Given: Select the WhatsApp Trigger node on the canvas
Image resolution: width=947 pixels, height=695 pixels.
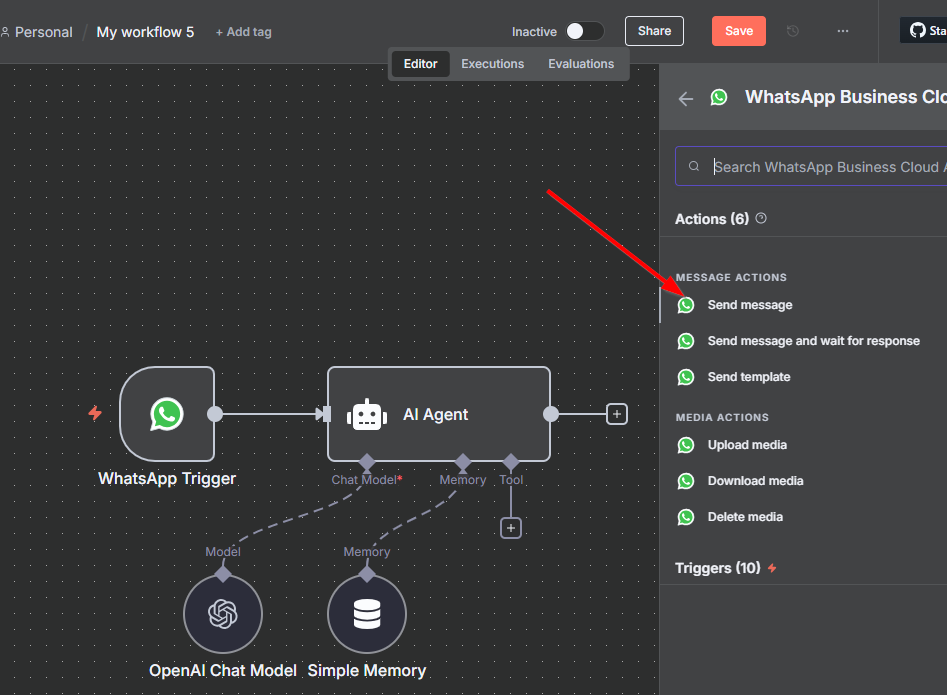Looking at the screenshot, I should pos(167,414).
